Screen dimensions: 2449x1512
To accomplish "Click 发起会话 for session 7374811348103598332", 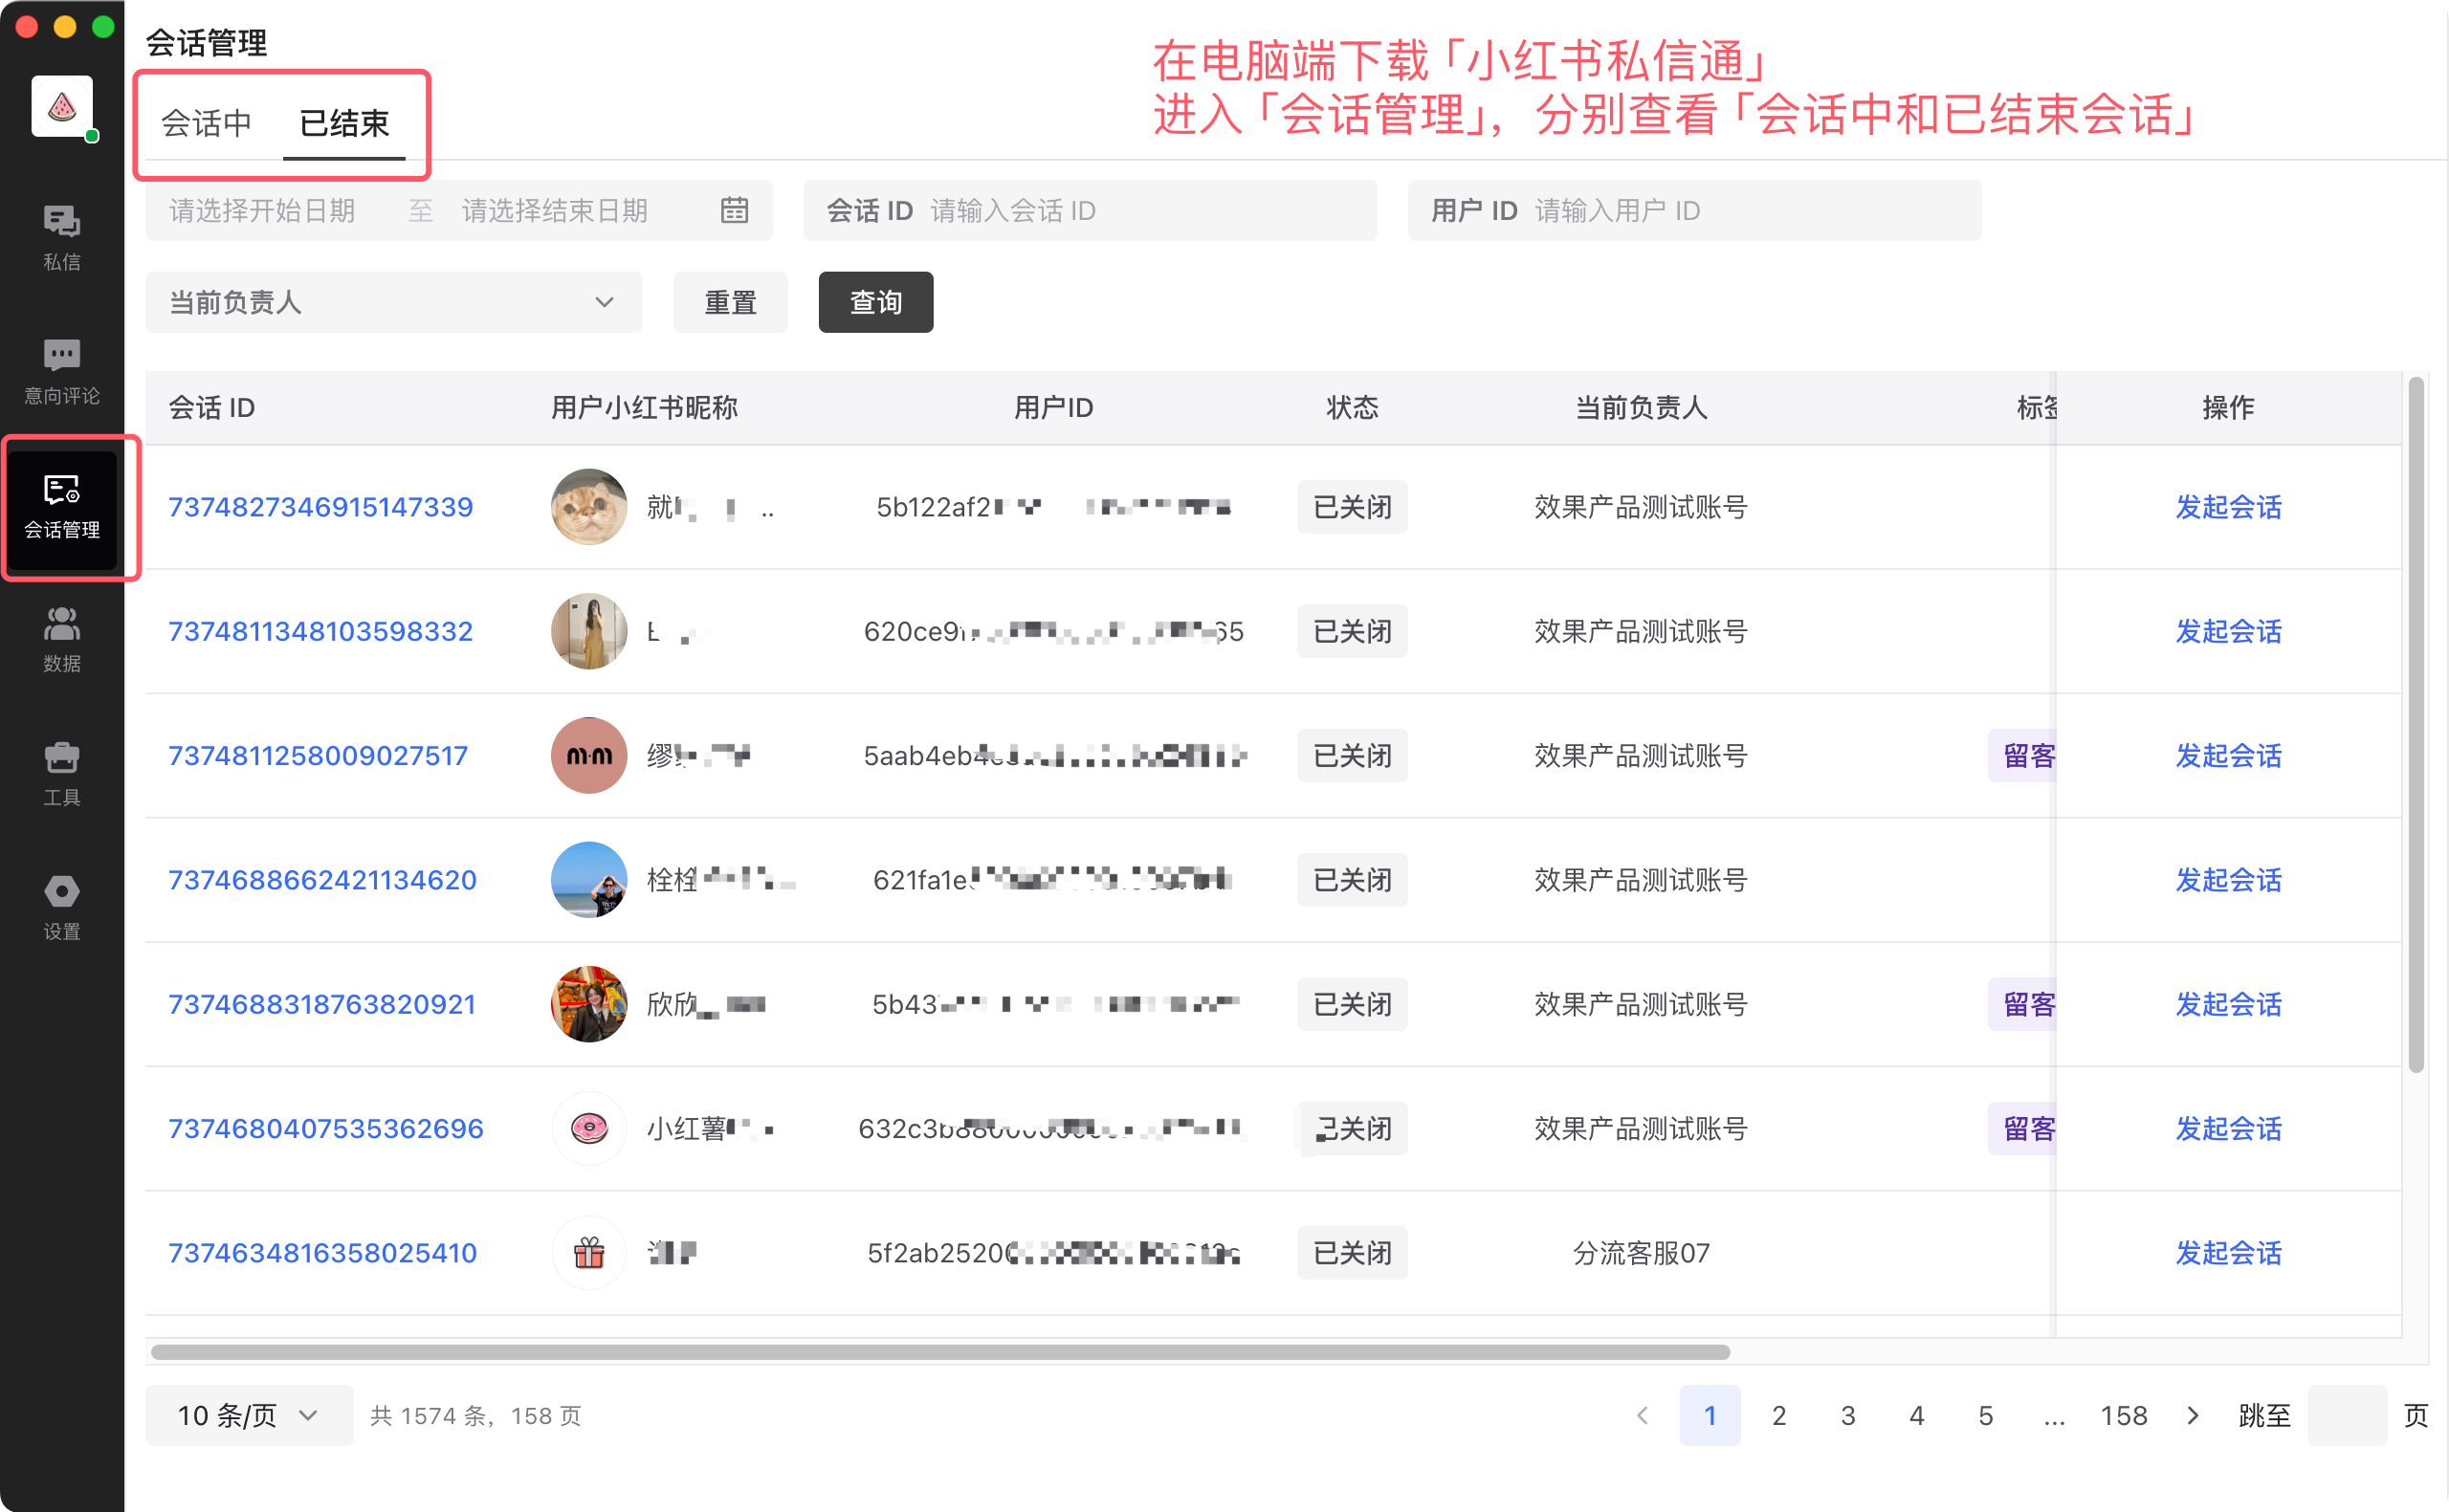I will point(2228,631).
